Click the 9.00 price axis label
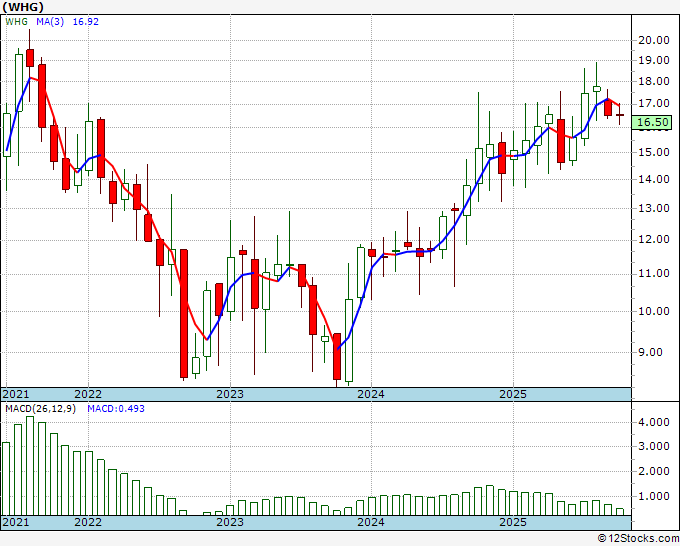The height and width of the screenshot is (546, 680). pyautogui.click(x=651, y=352)
